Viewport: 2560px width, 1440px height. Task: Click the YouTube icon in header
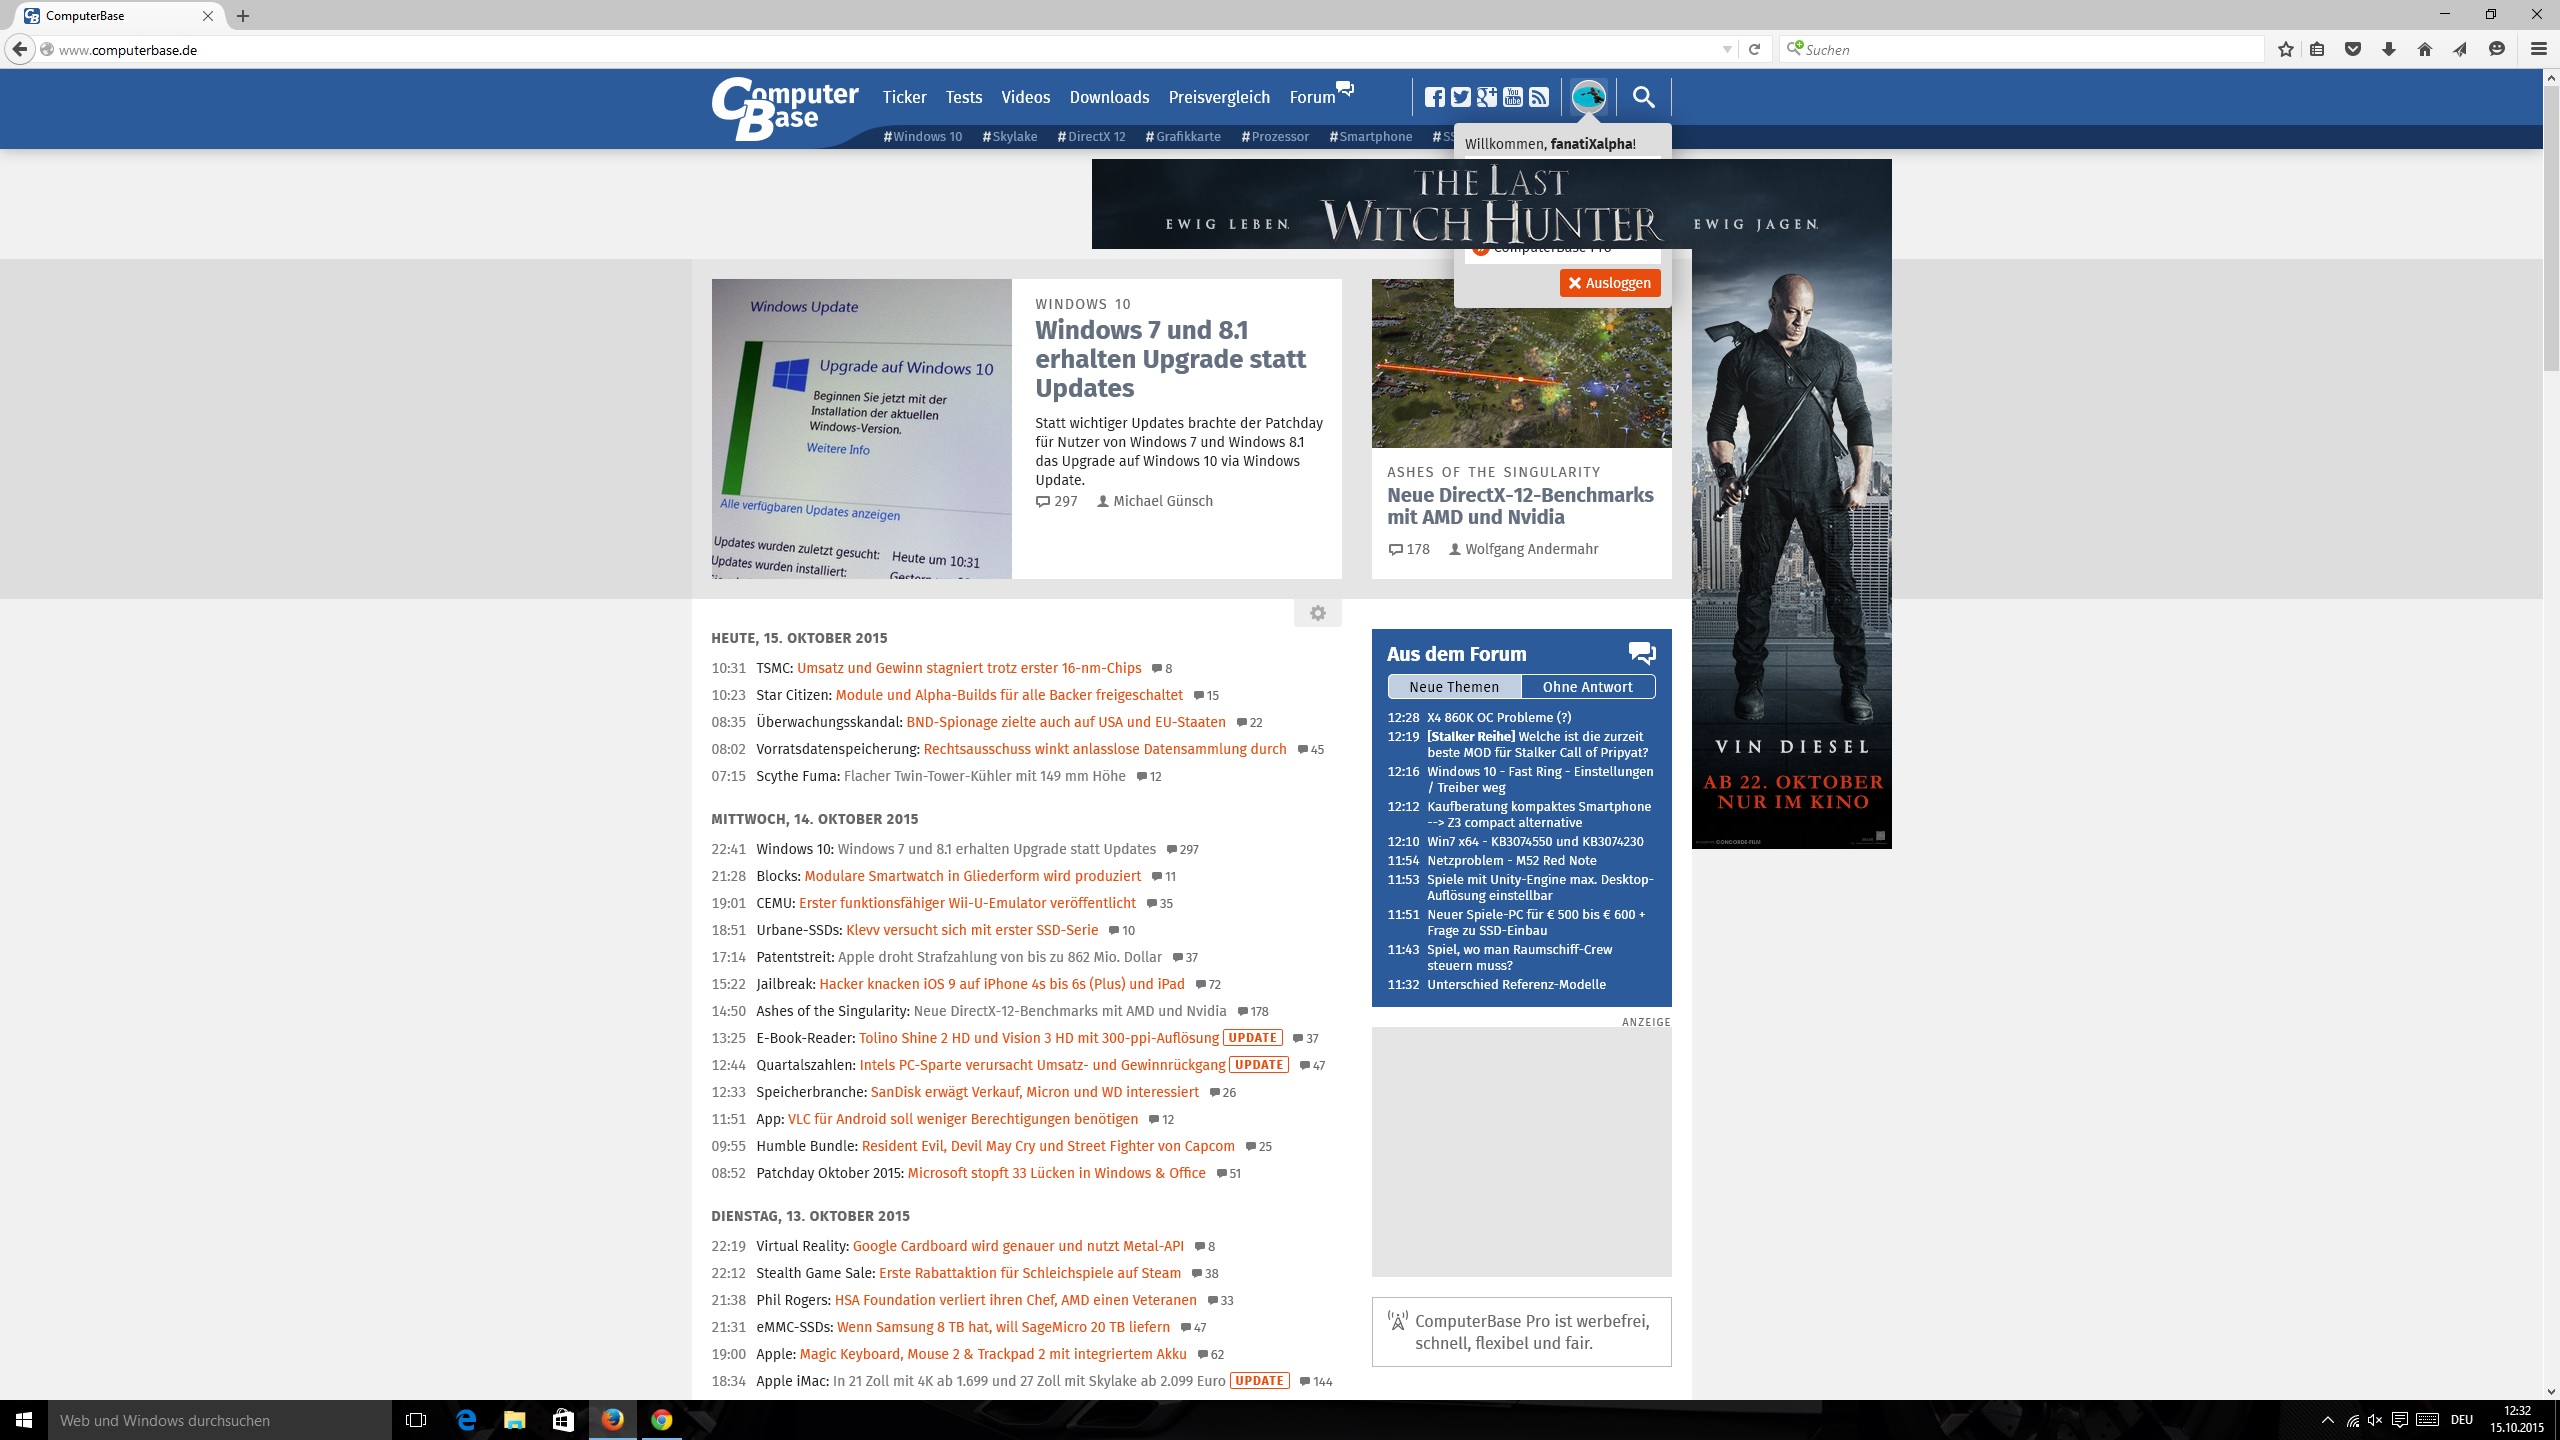click(x=1512, y=97)
